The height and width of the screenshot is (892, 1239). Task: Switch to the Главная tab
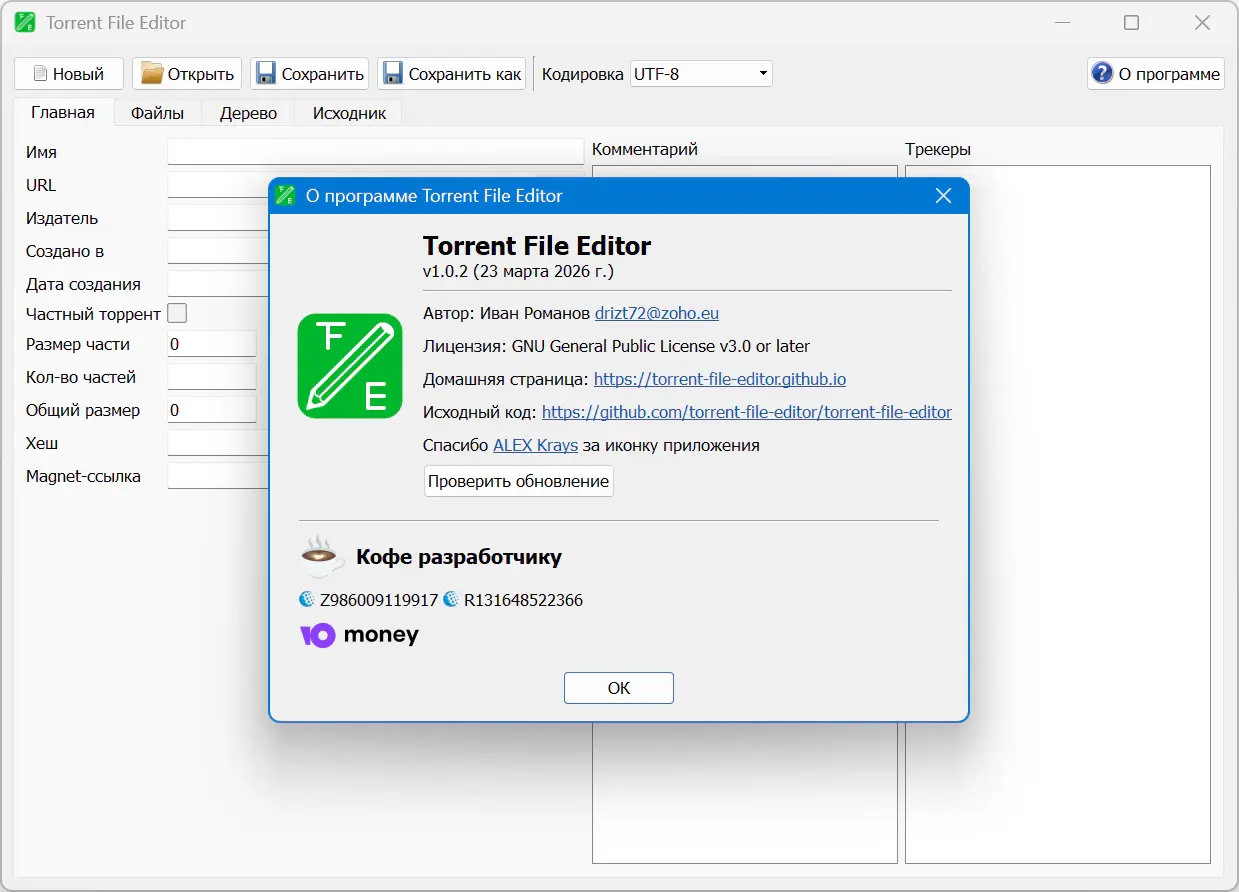[x=63, y=113]
